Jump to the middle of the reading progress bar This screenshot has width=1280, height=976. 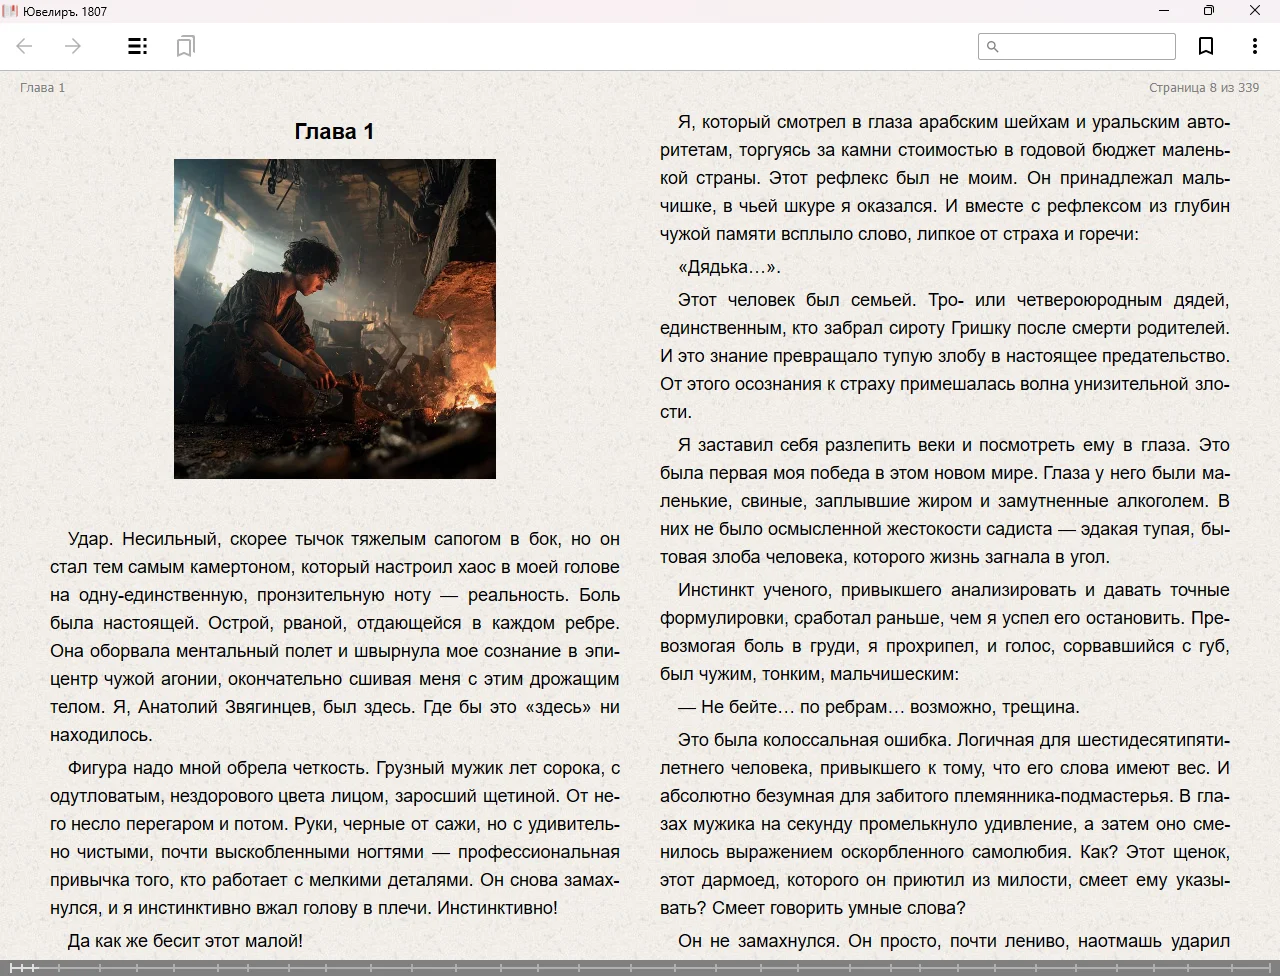(x=640, y=967)
